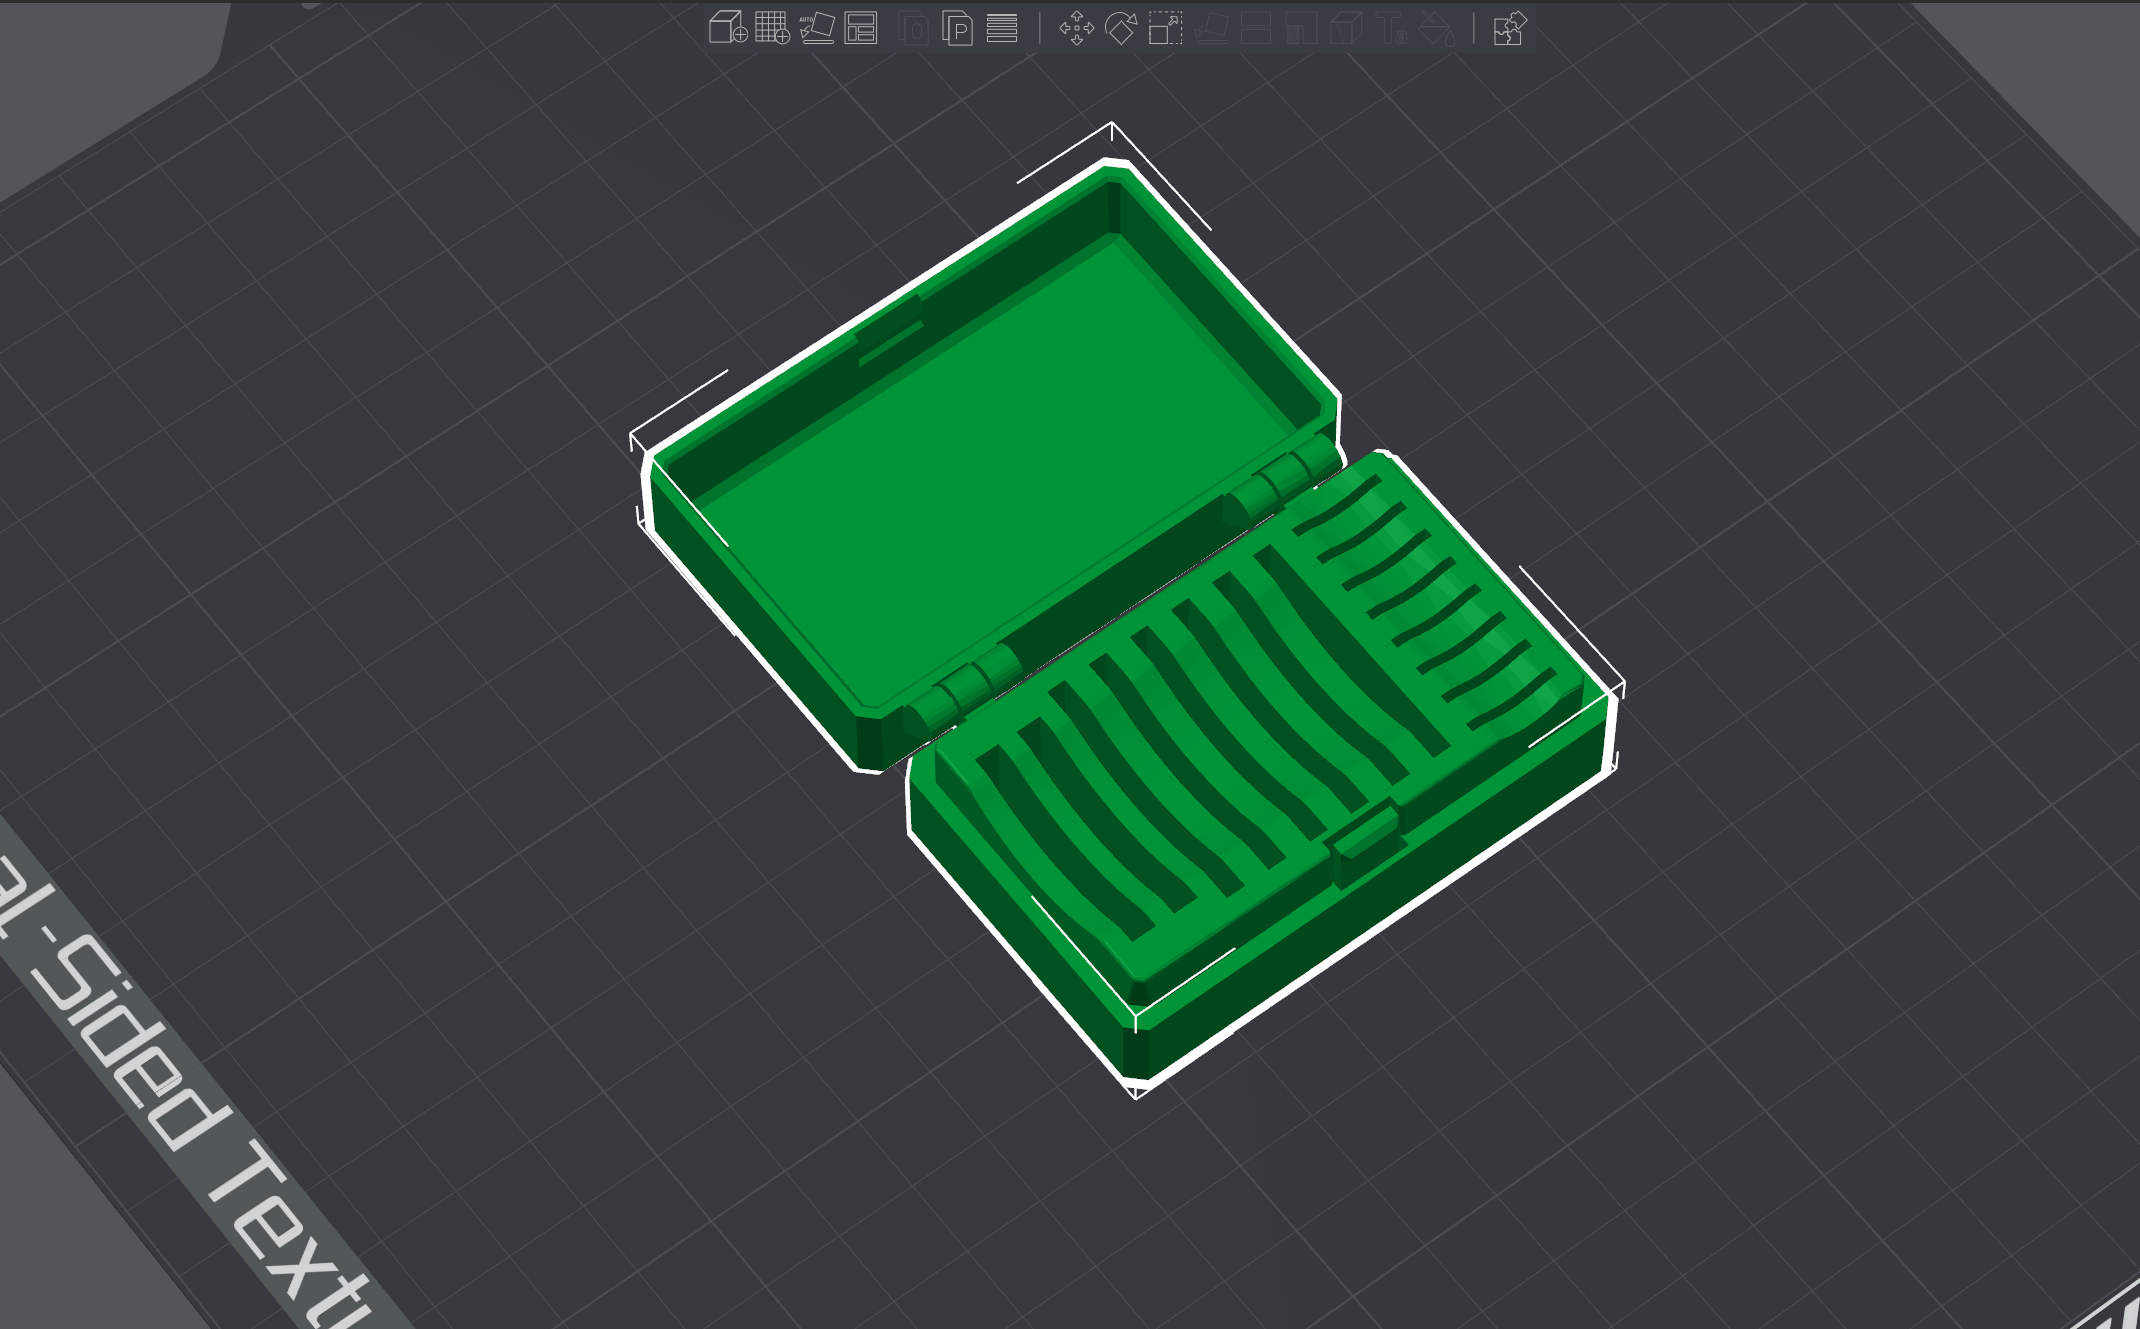Open the Supports painting tool
2140x1329 pixels.
[x=1301, y=28]
